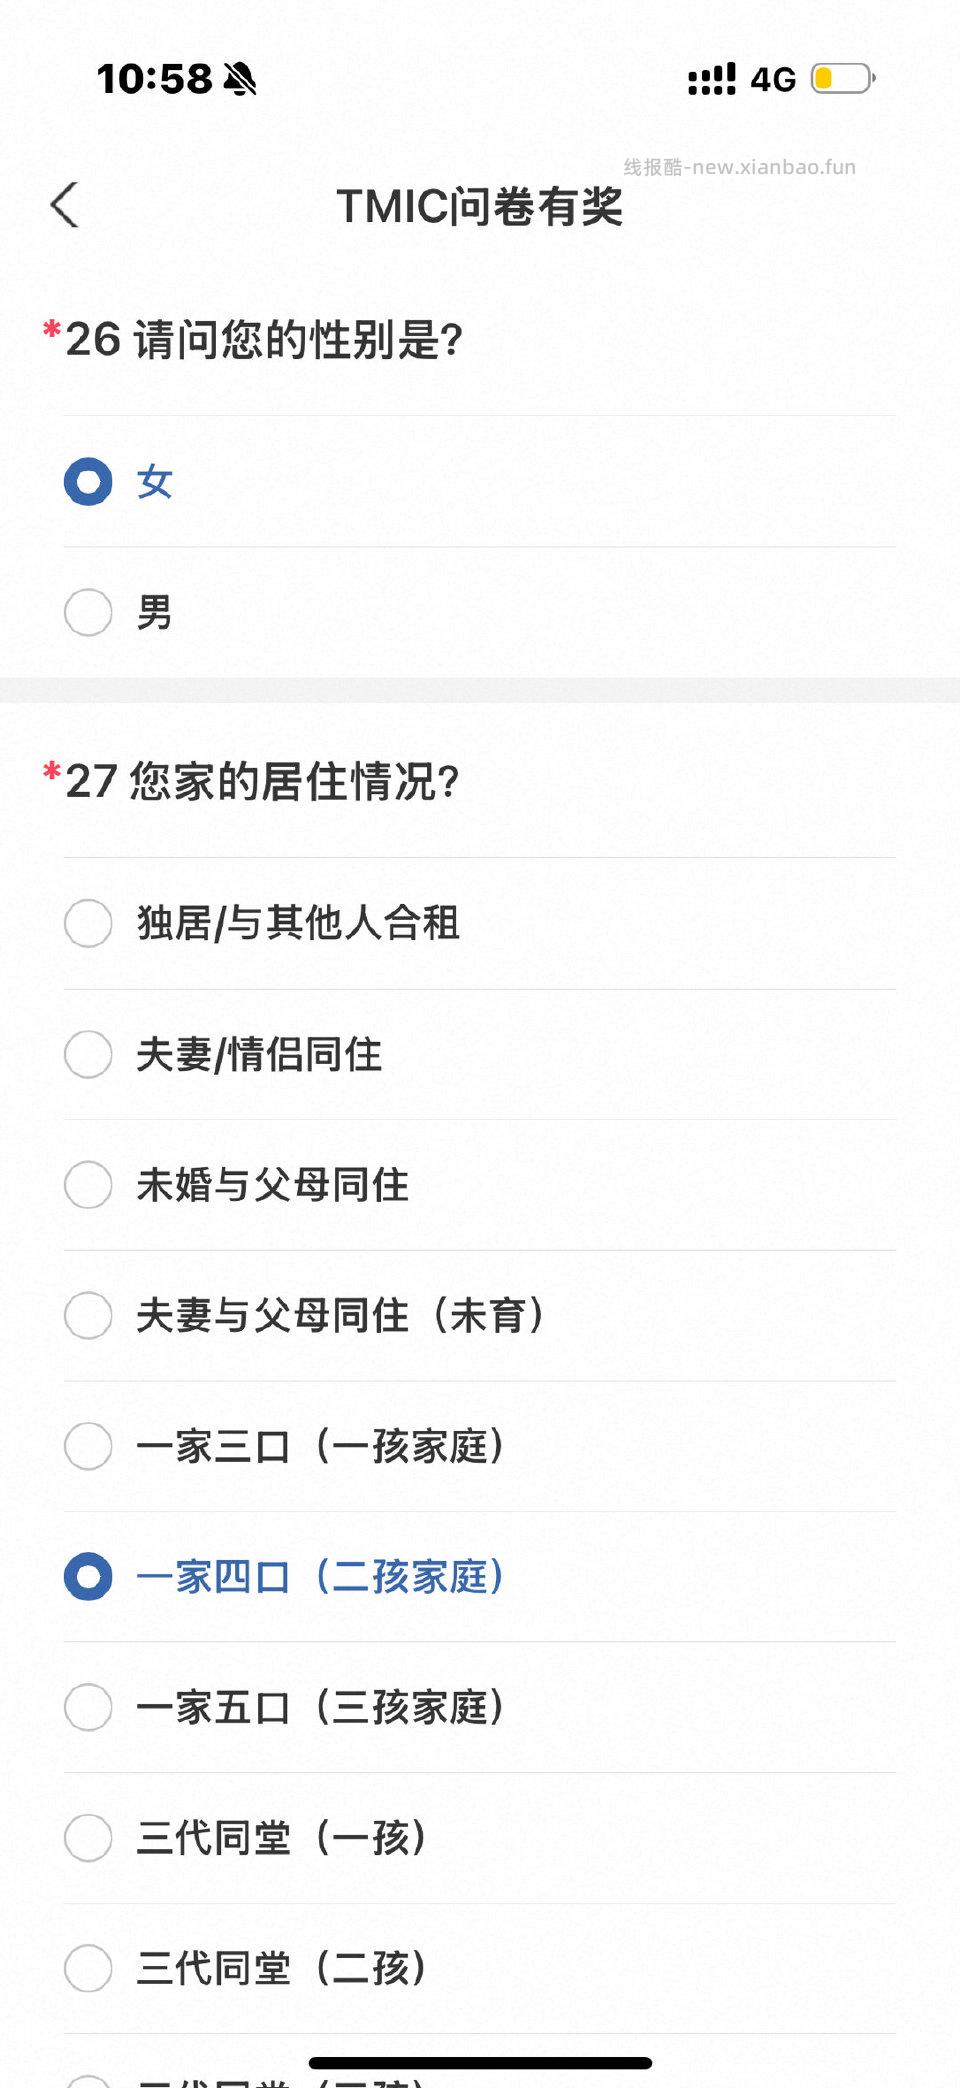Tap the selected 一家四口（二孩家庭）option
The height and width of the screenshot is (2088, 960).
pyautogui.click(x=88, y=1577)
